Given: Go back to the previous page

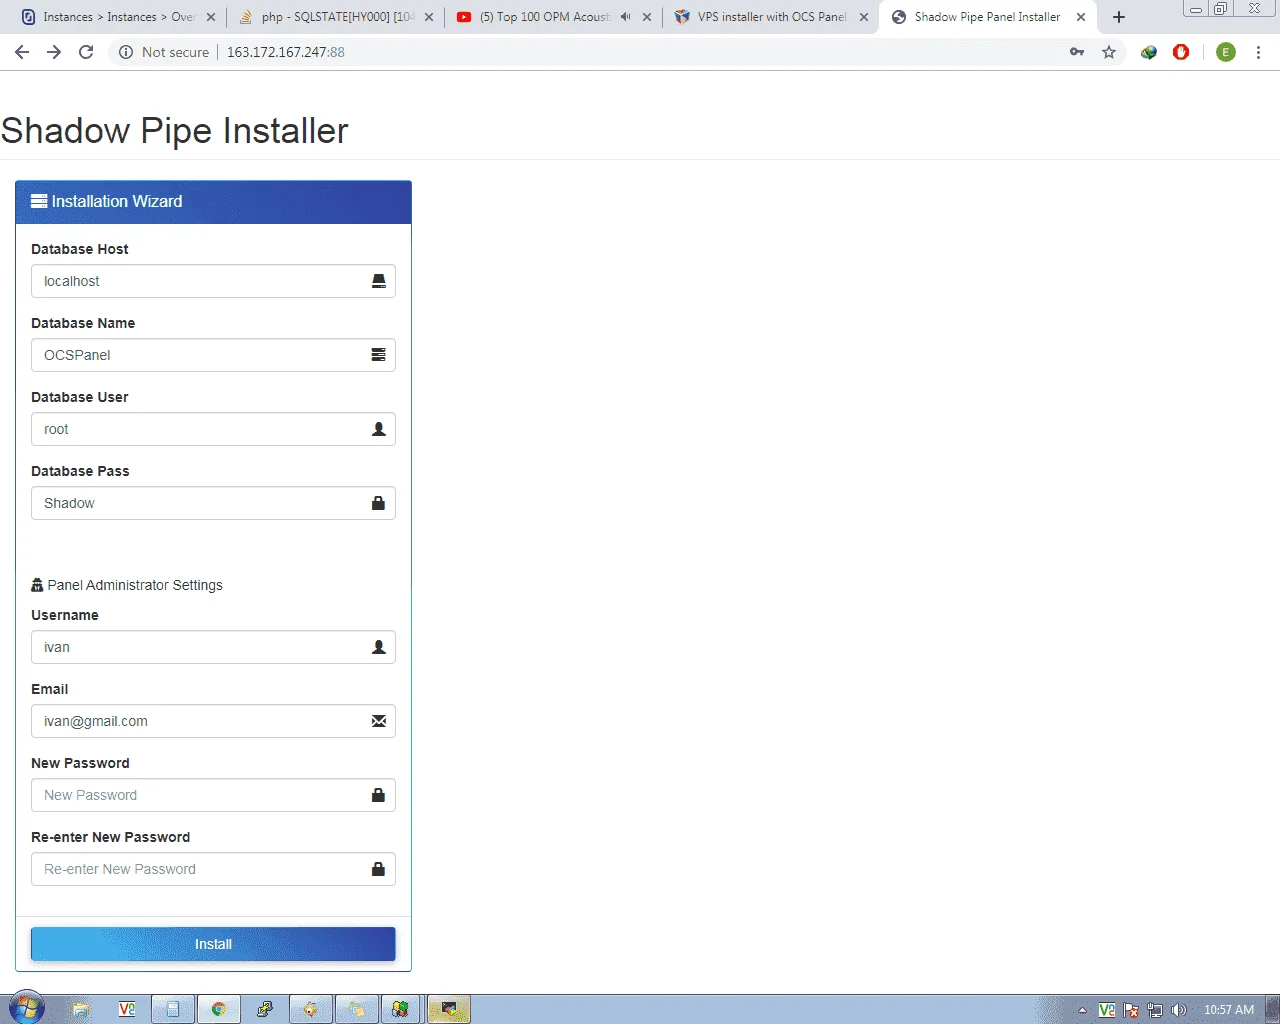Looking at the screenshot, I should coord(22,52).
